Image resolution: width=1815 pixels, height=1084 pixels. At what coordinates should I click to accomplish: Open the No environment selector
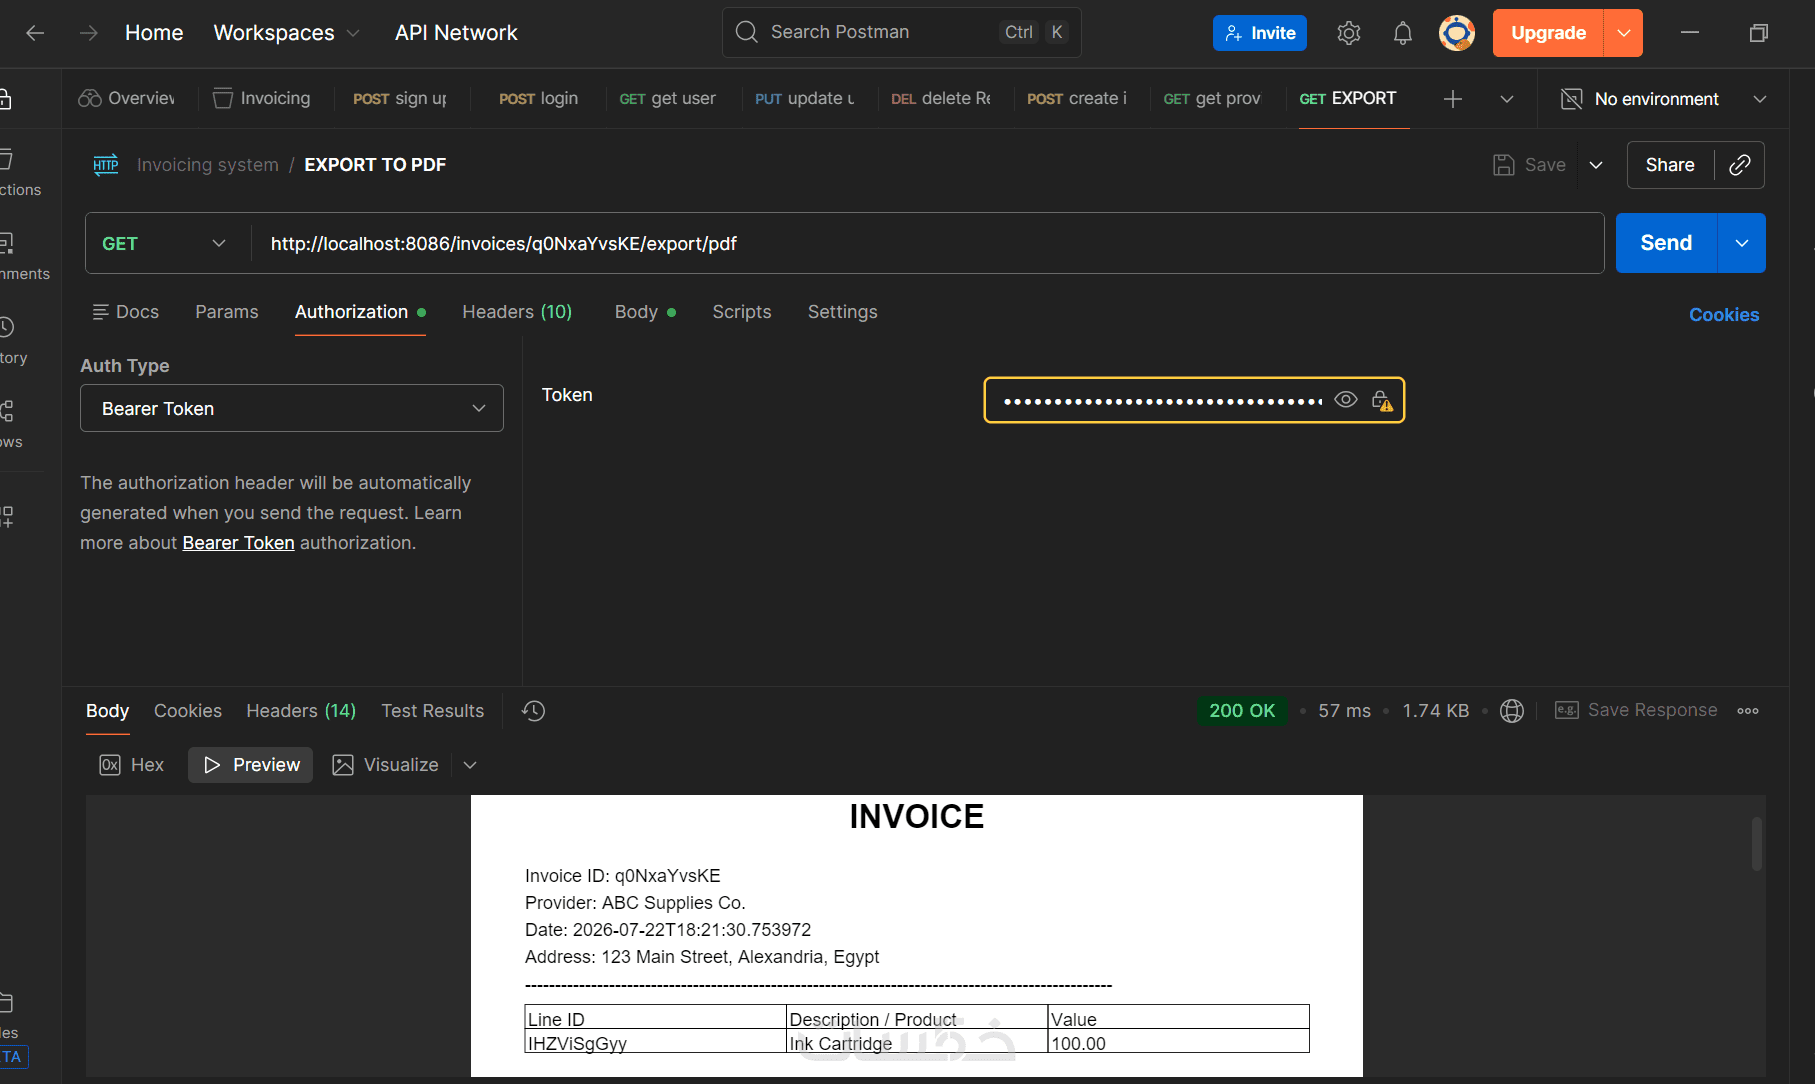(1664, 99)
